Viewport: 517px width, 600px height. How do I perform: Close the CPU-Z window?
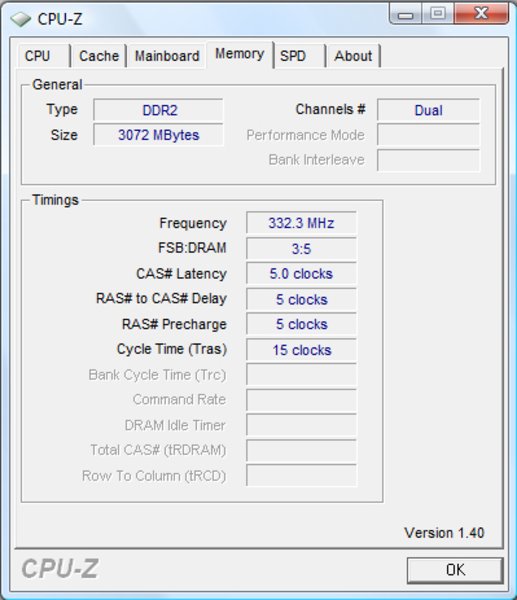(x=481, y=14)
